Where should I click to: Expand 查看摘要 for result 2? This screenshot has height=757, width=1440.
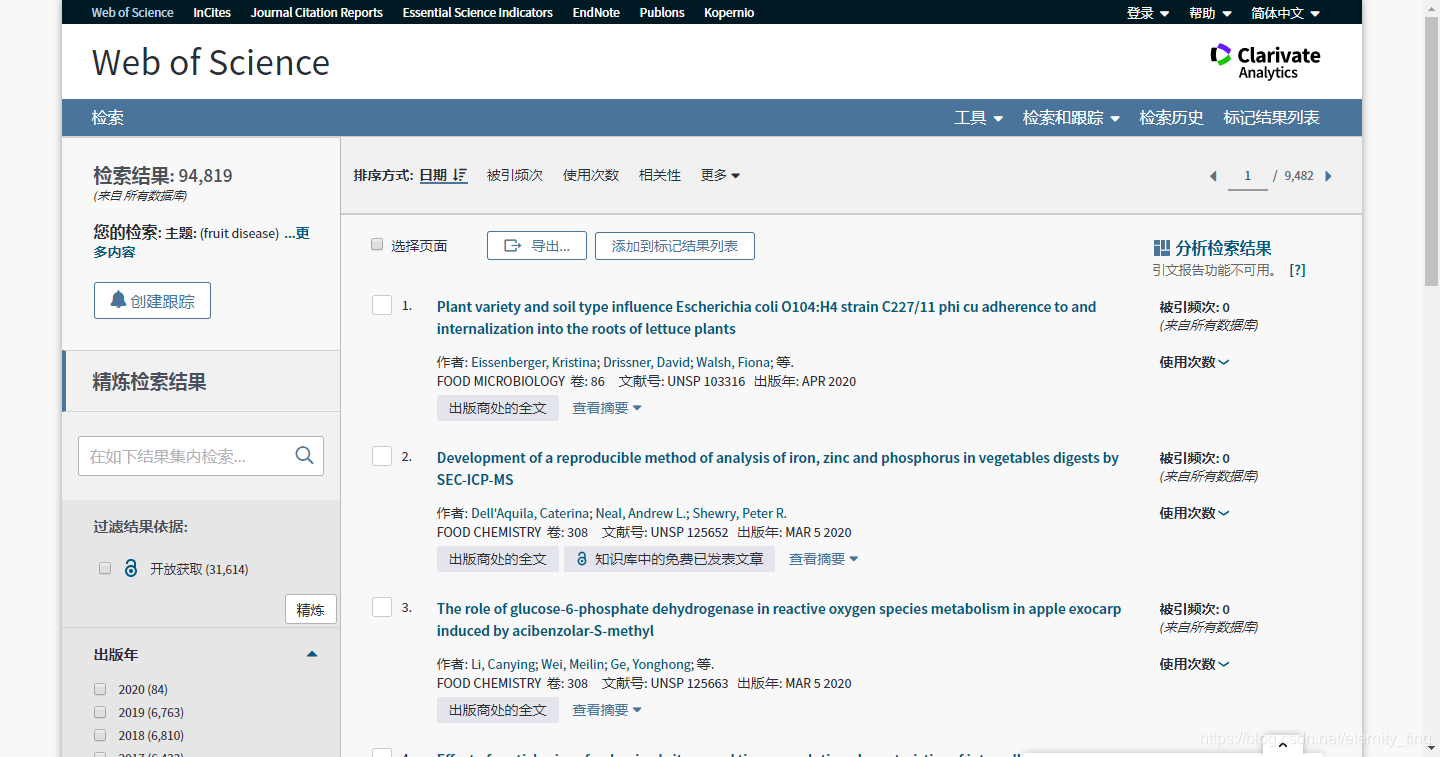(824, 559)
